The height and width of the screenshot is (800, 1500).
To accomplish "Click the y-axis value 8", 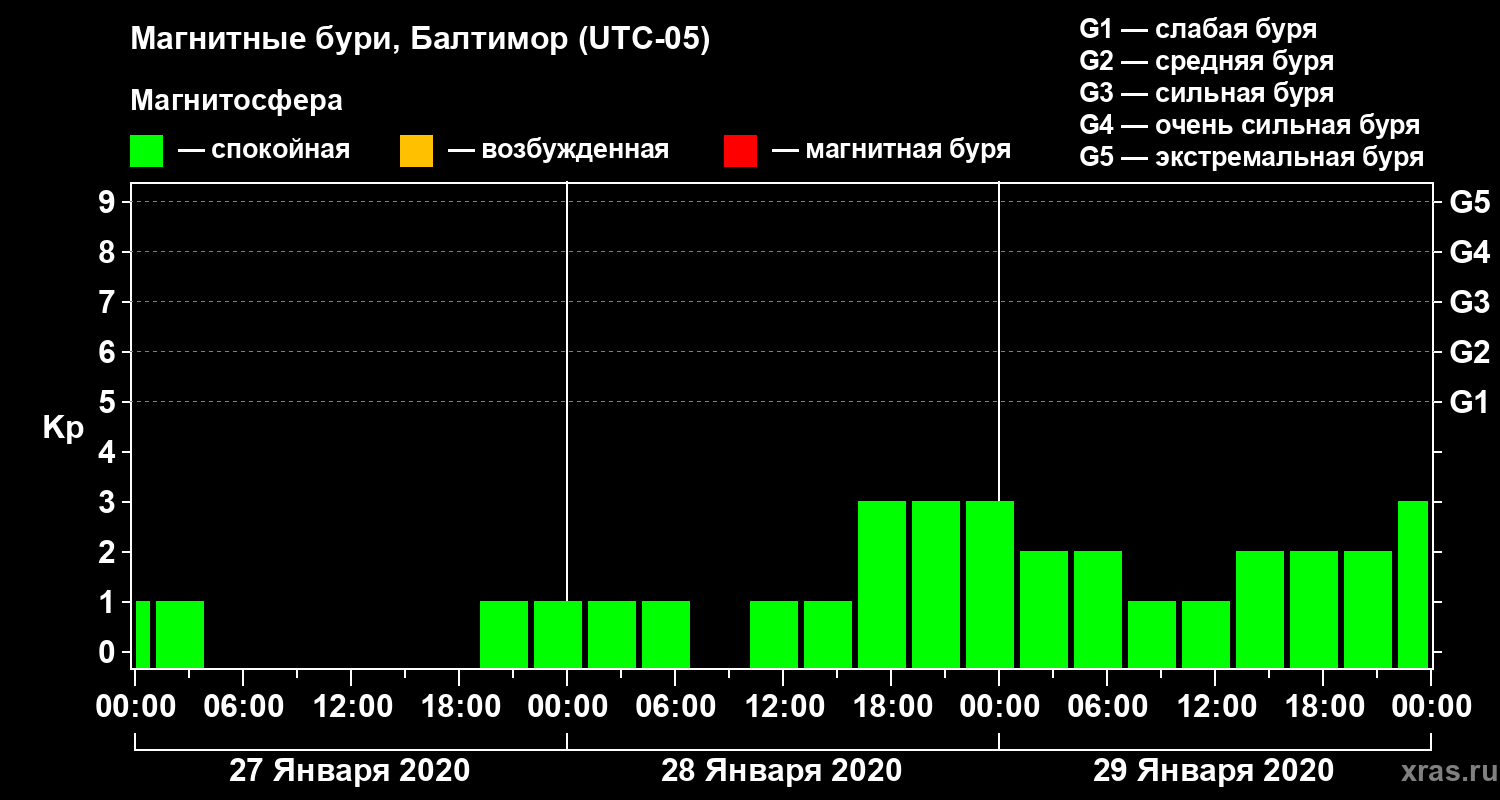I will 109,252.
